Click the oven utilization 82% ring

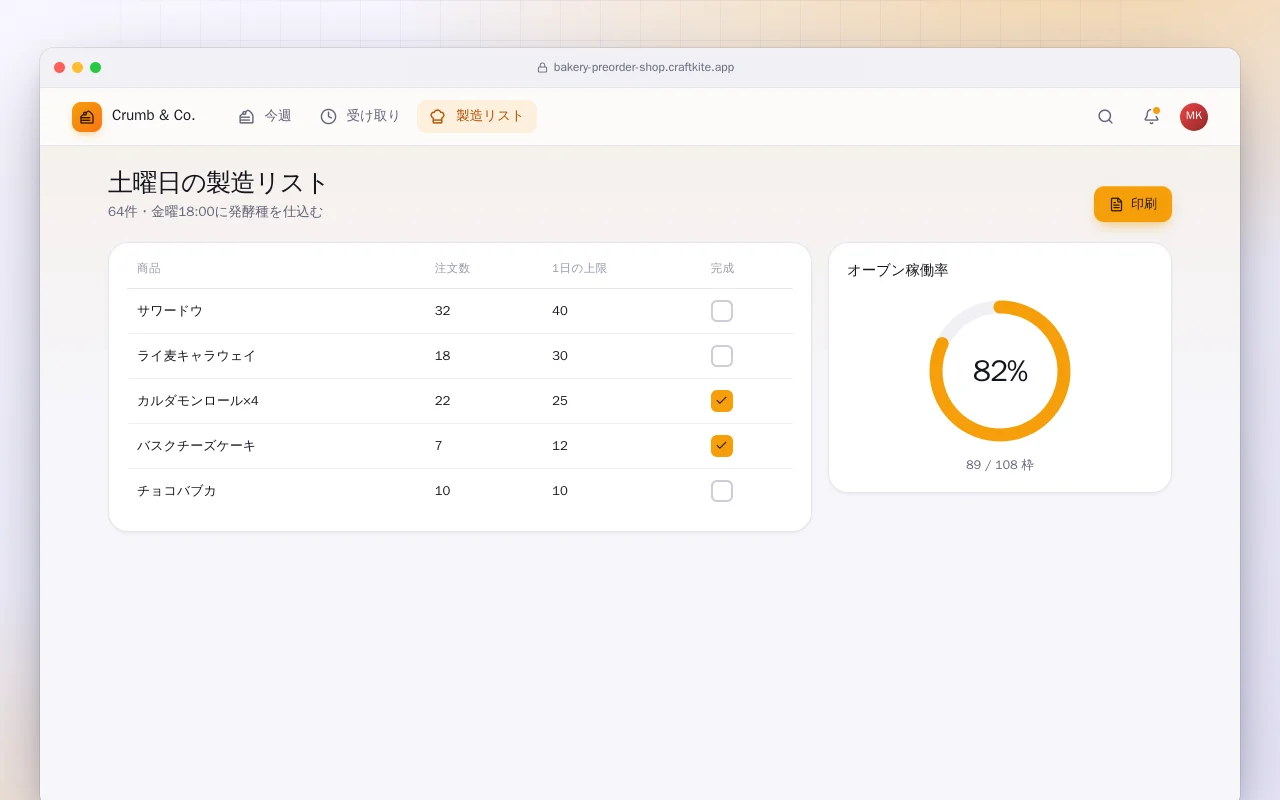pyautogui.click(x=1000, y=371)
